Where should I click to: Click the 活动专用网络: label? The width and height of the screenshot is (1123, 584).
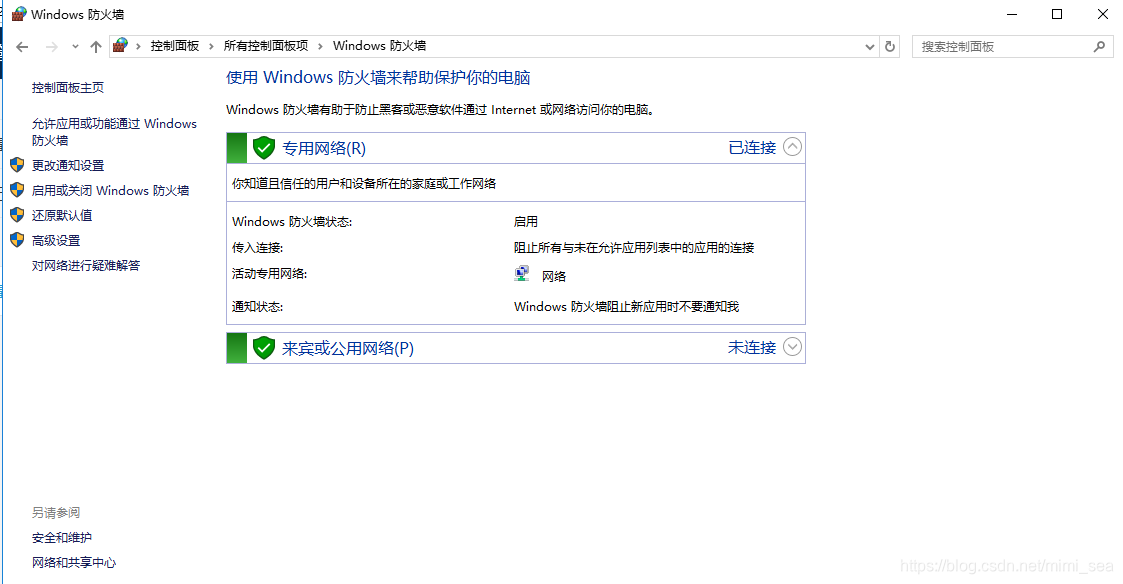point(269,274)
